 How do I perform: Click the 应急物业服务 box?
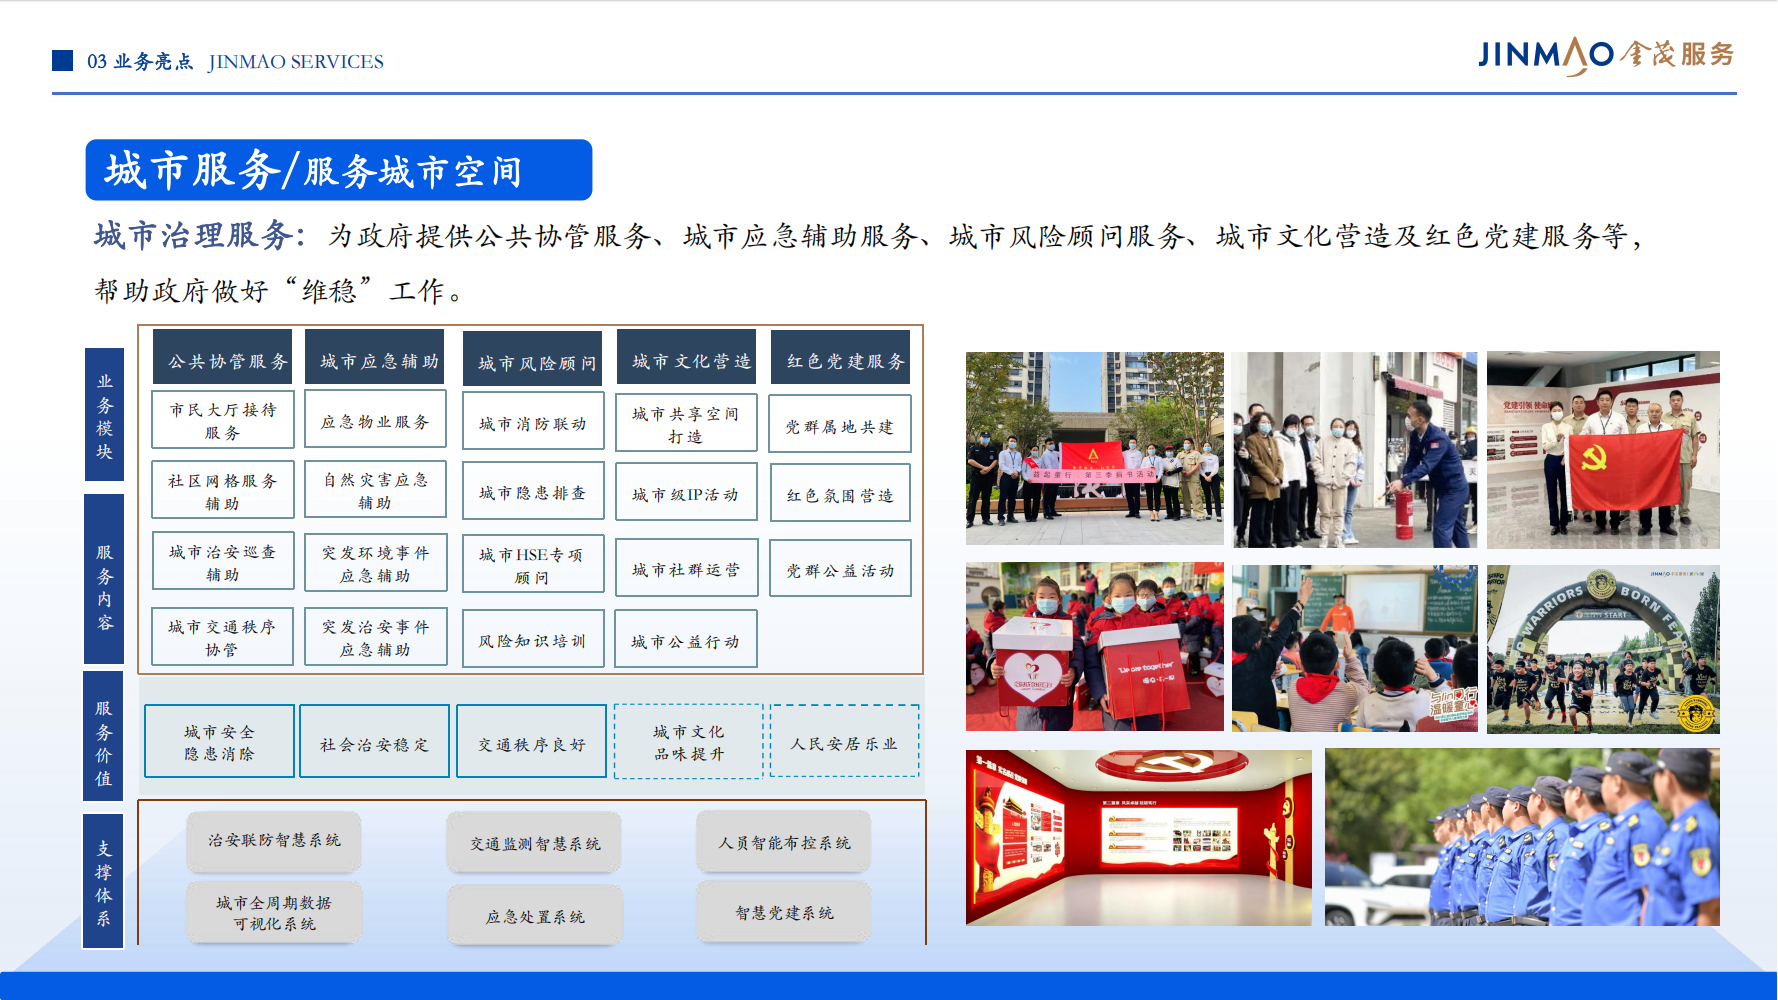tap(375, 421)
